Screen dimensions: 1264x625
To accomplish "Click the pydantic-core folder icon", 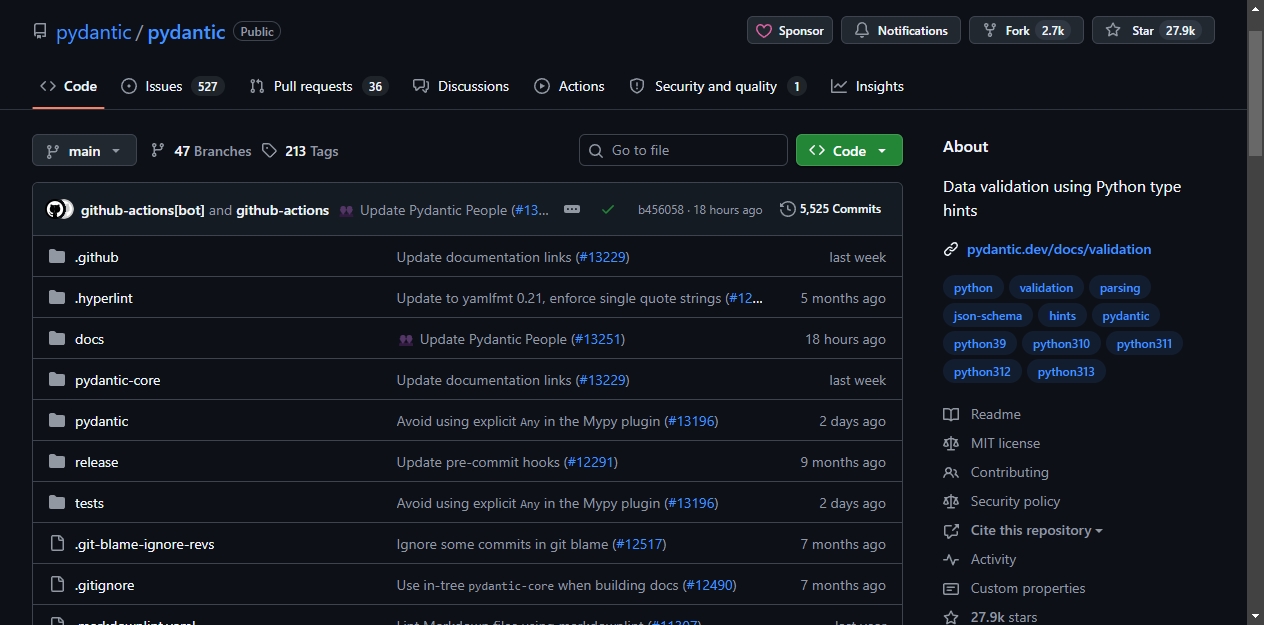I will tap(57, 380).
